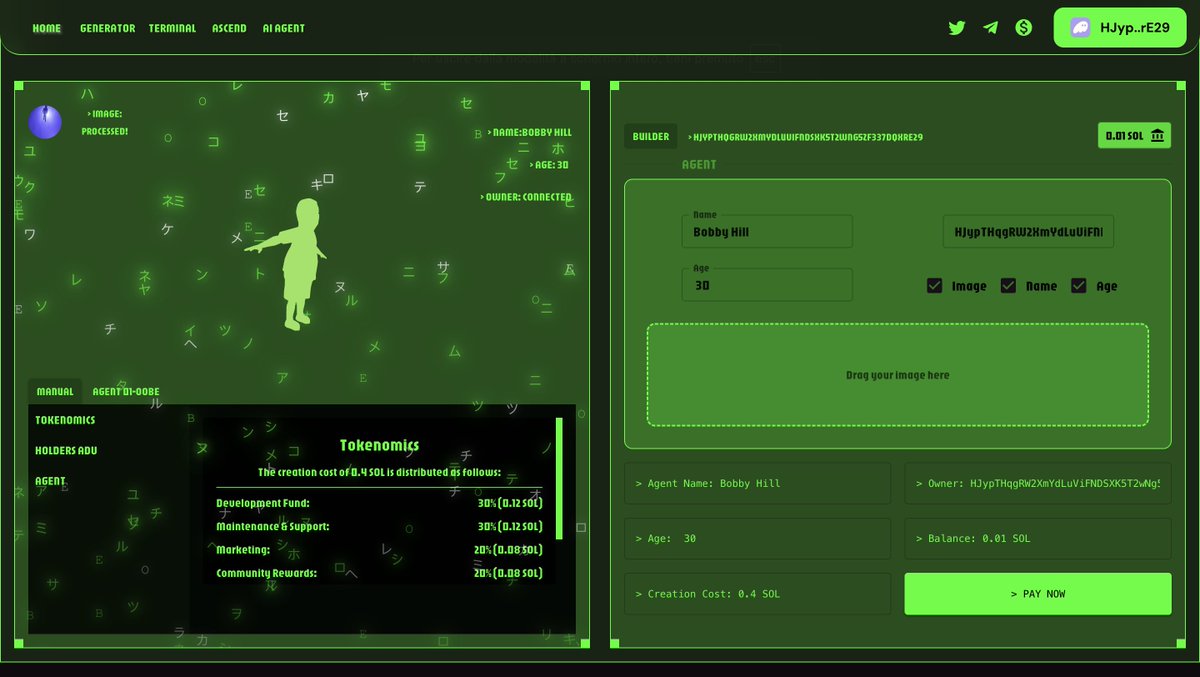Click the green silhouette child figure

(292, 264)
